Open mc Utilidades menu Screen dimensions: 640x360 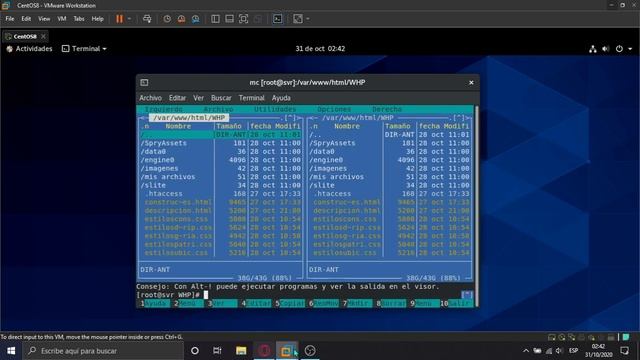click(275, 109)
